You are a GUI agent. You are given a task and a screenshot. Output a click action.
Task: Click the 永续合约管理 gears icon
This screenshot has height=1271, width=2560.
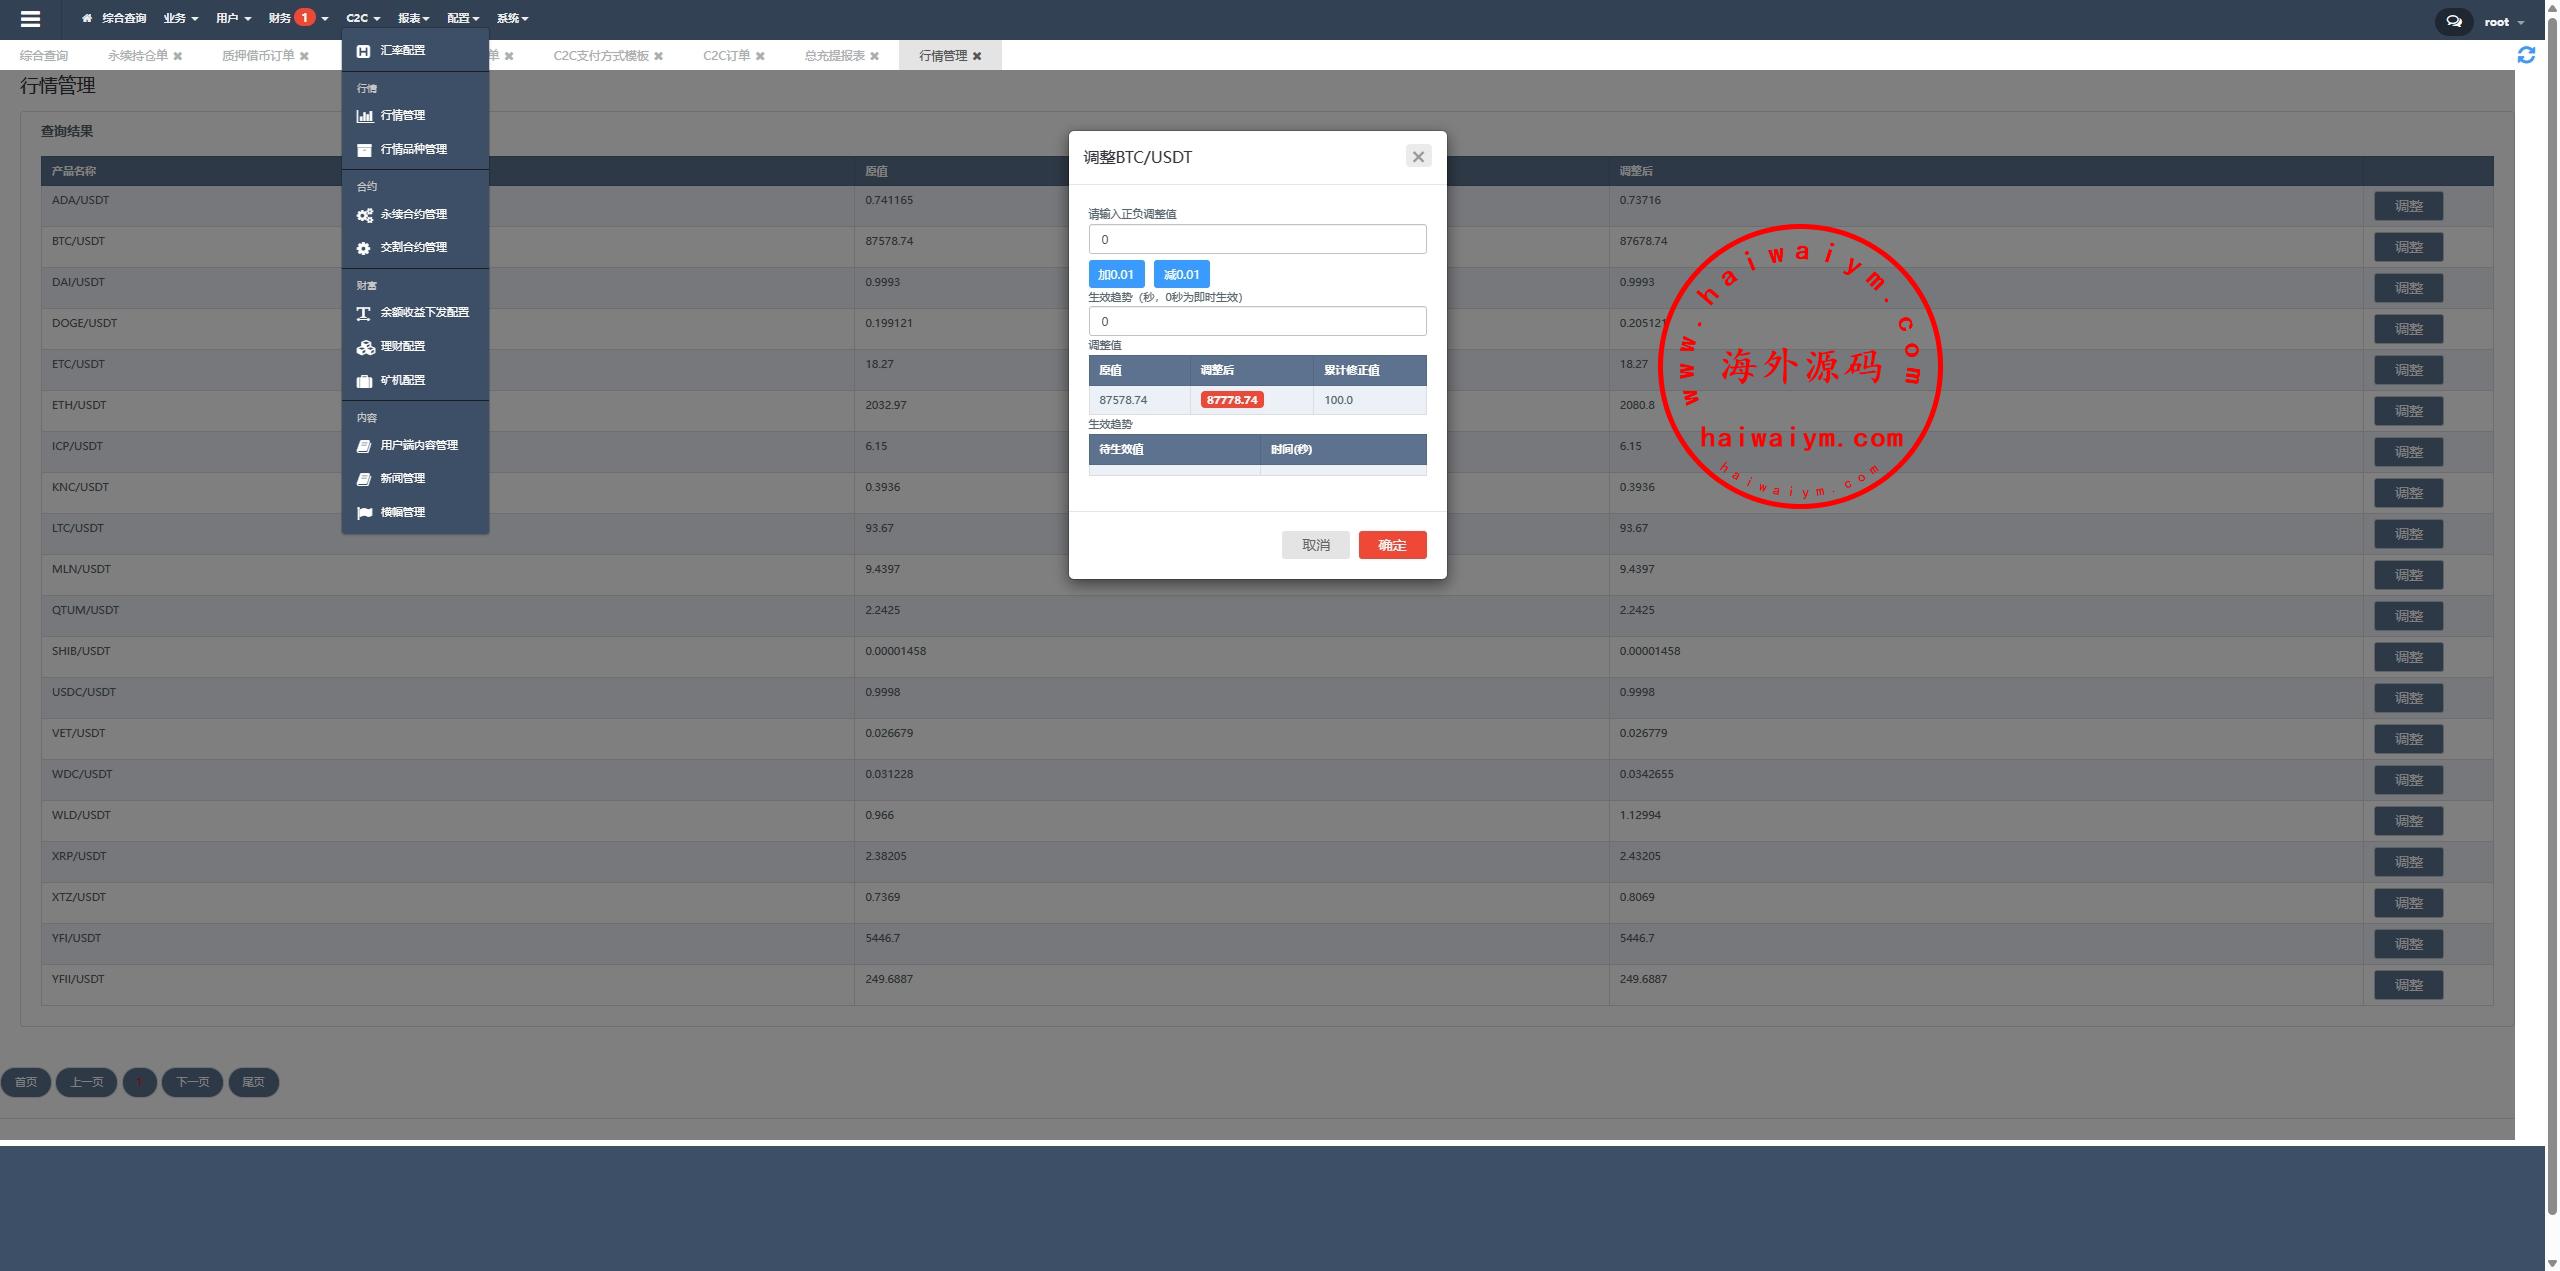point(364,215)
